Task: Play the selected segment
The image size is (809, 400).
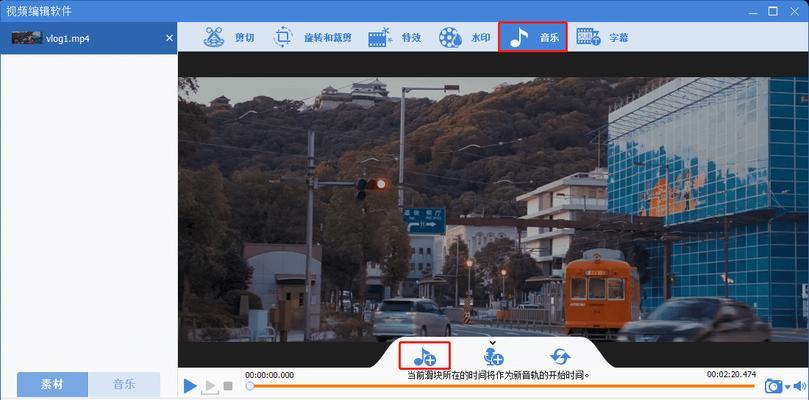Action: [x=210, y=387]
